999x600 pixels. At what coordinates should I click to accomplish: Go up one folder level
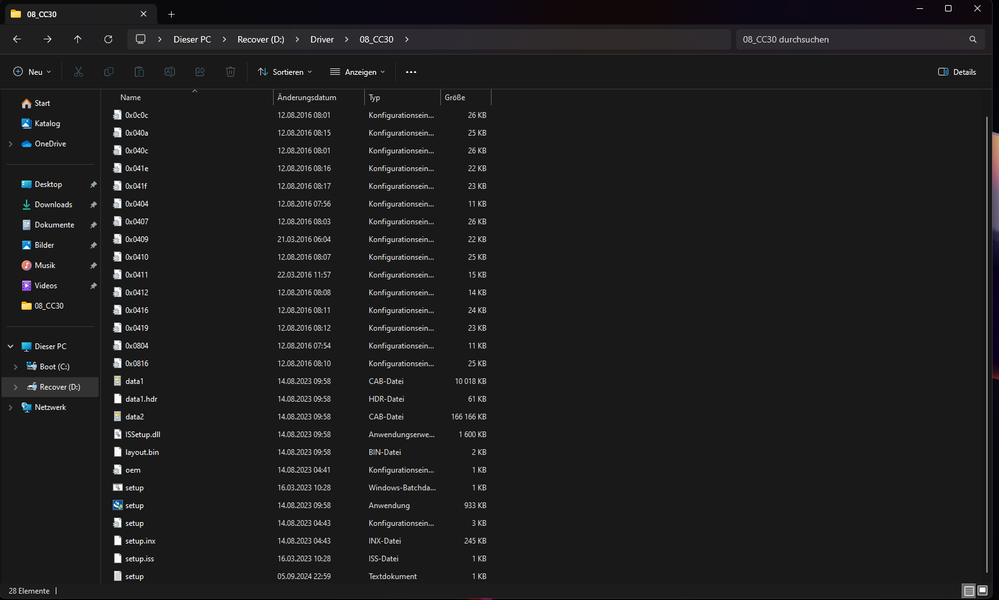(78, 39)
